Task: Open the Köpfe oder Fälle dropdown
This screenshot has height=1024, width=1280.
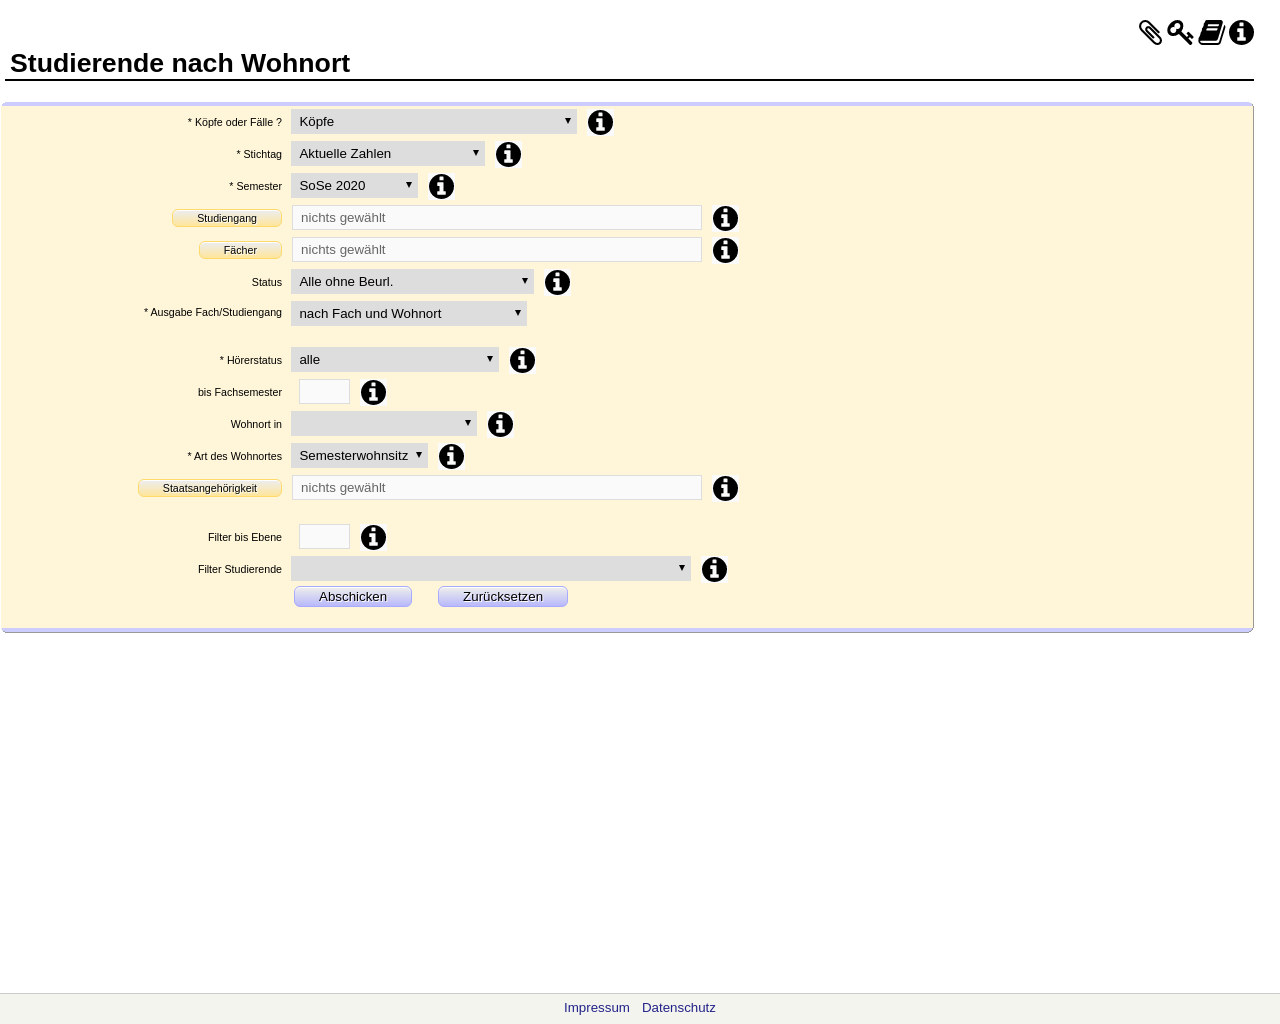Action: [x=434, y=121]
